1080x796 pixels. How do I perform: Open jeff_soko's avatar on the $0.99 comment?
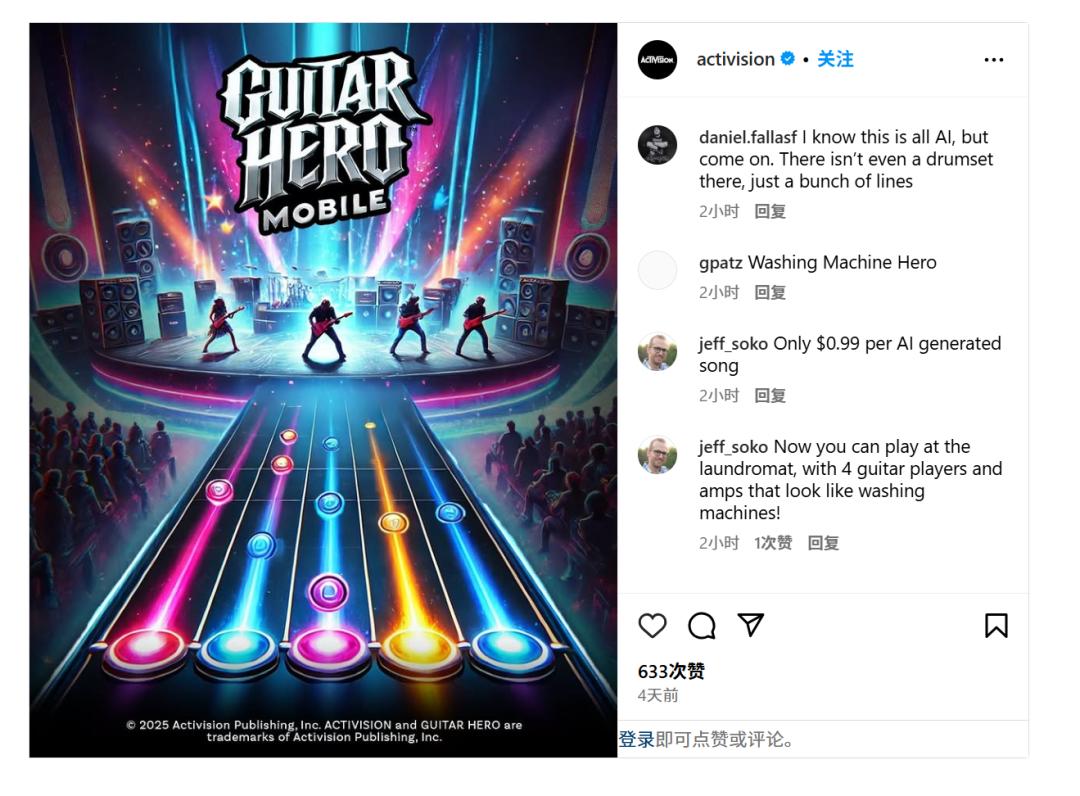coord(657,351)
